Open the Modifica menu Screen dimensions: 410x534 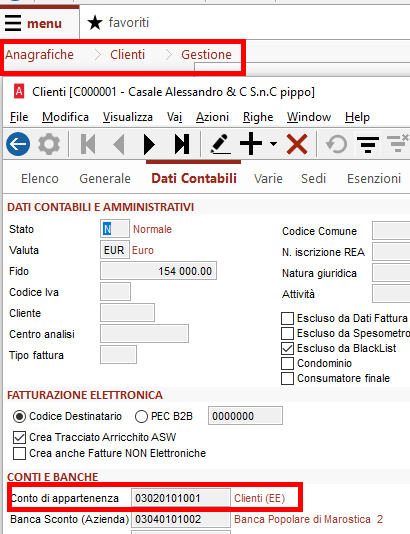coord(65,117)
